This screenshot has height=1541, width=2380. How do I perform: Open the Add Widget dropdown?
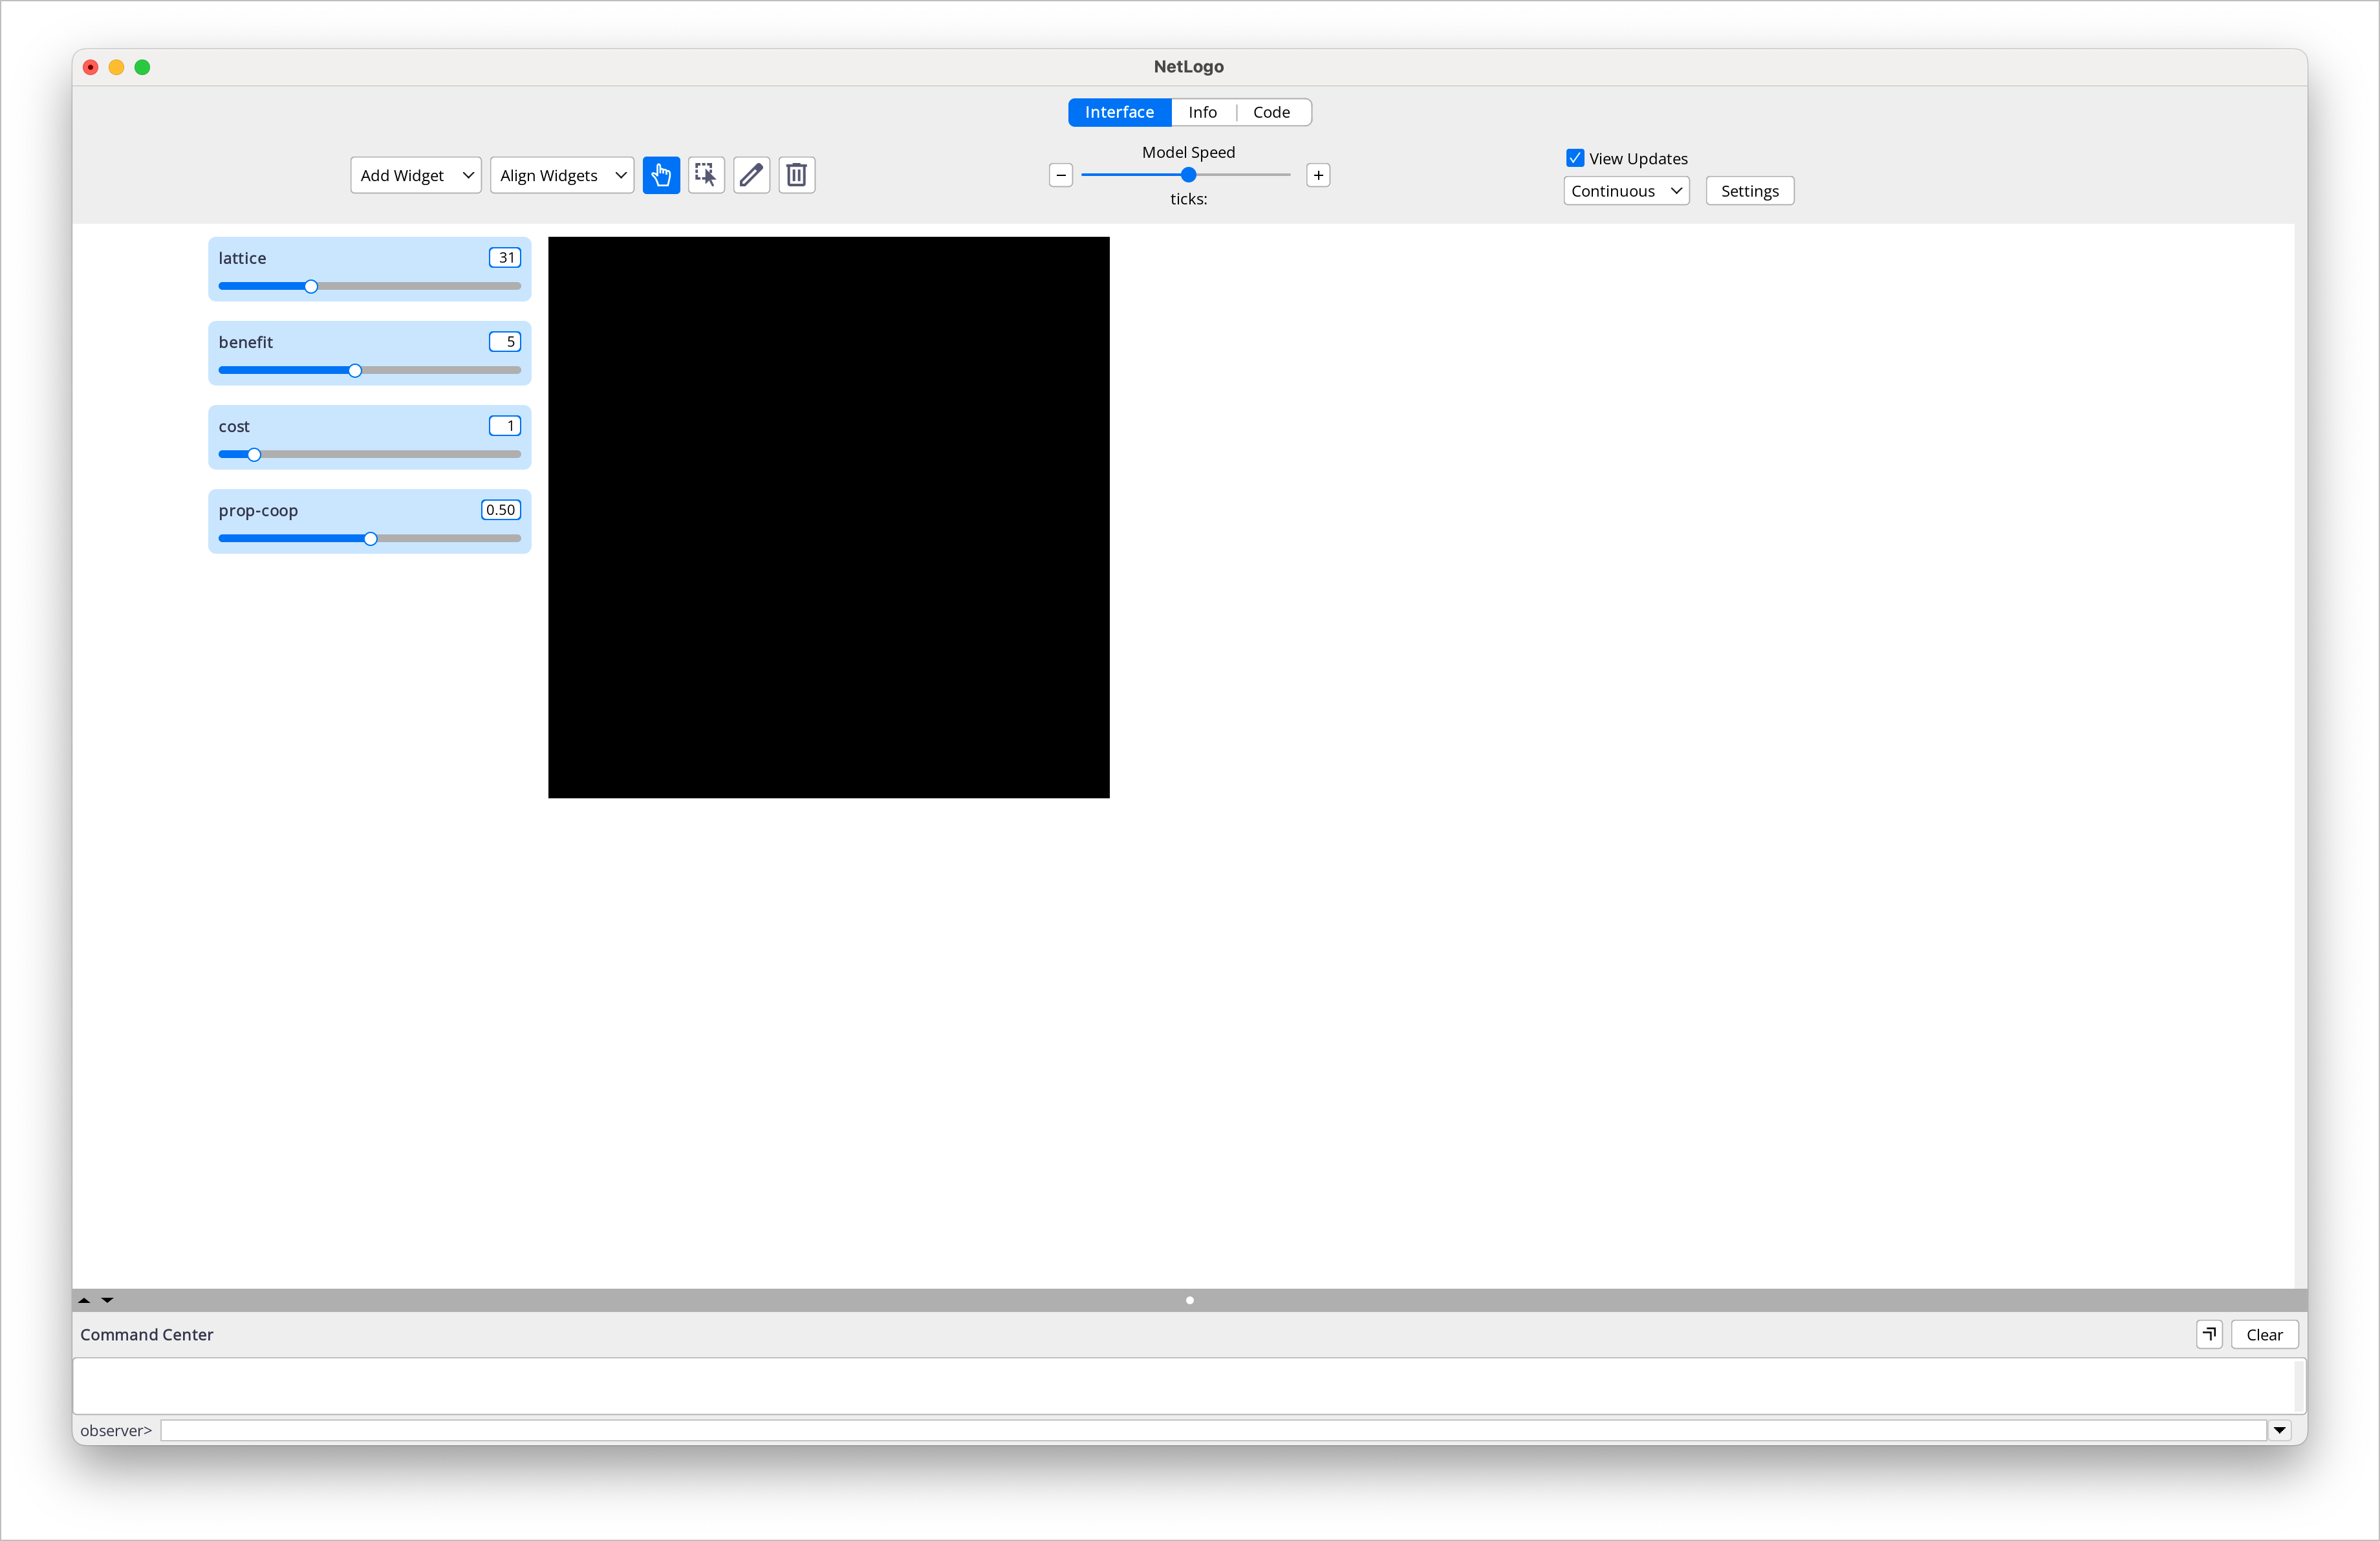coord(416,175)
